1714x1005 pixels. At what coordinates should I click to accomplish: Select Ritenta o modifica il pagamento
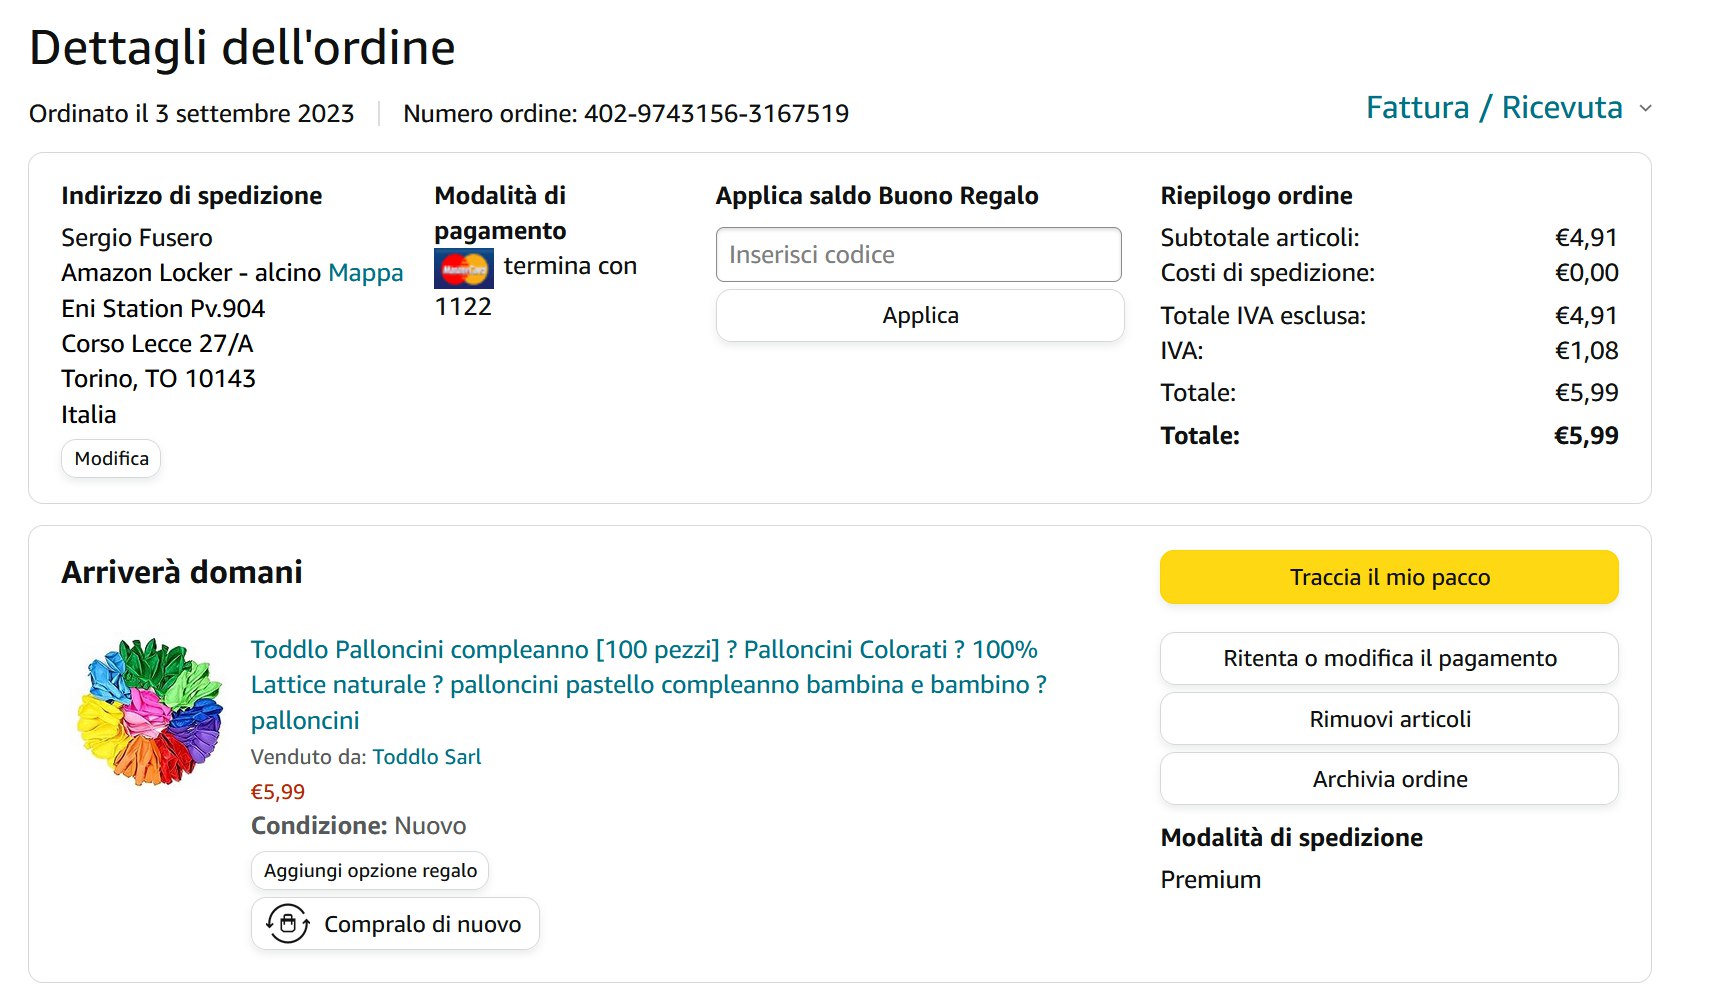coord(1388,658)
